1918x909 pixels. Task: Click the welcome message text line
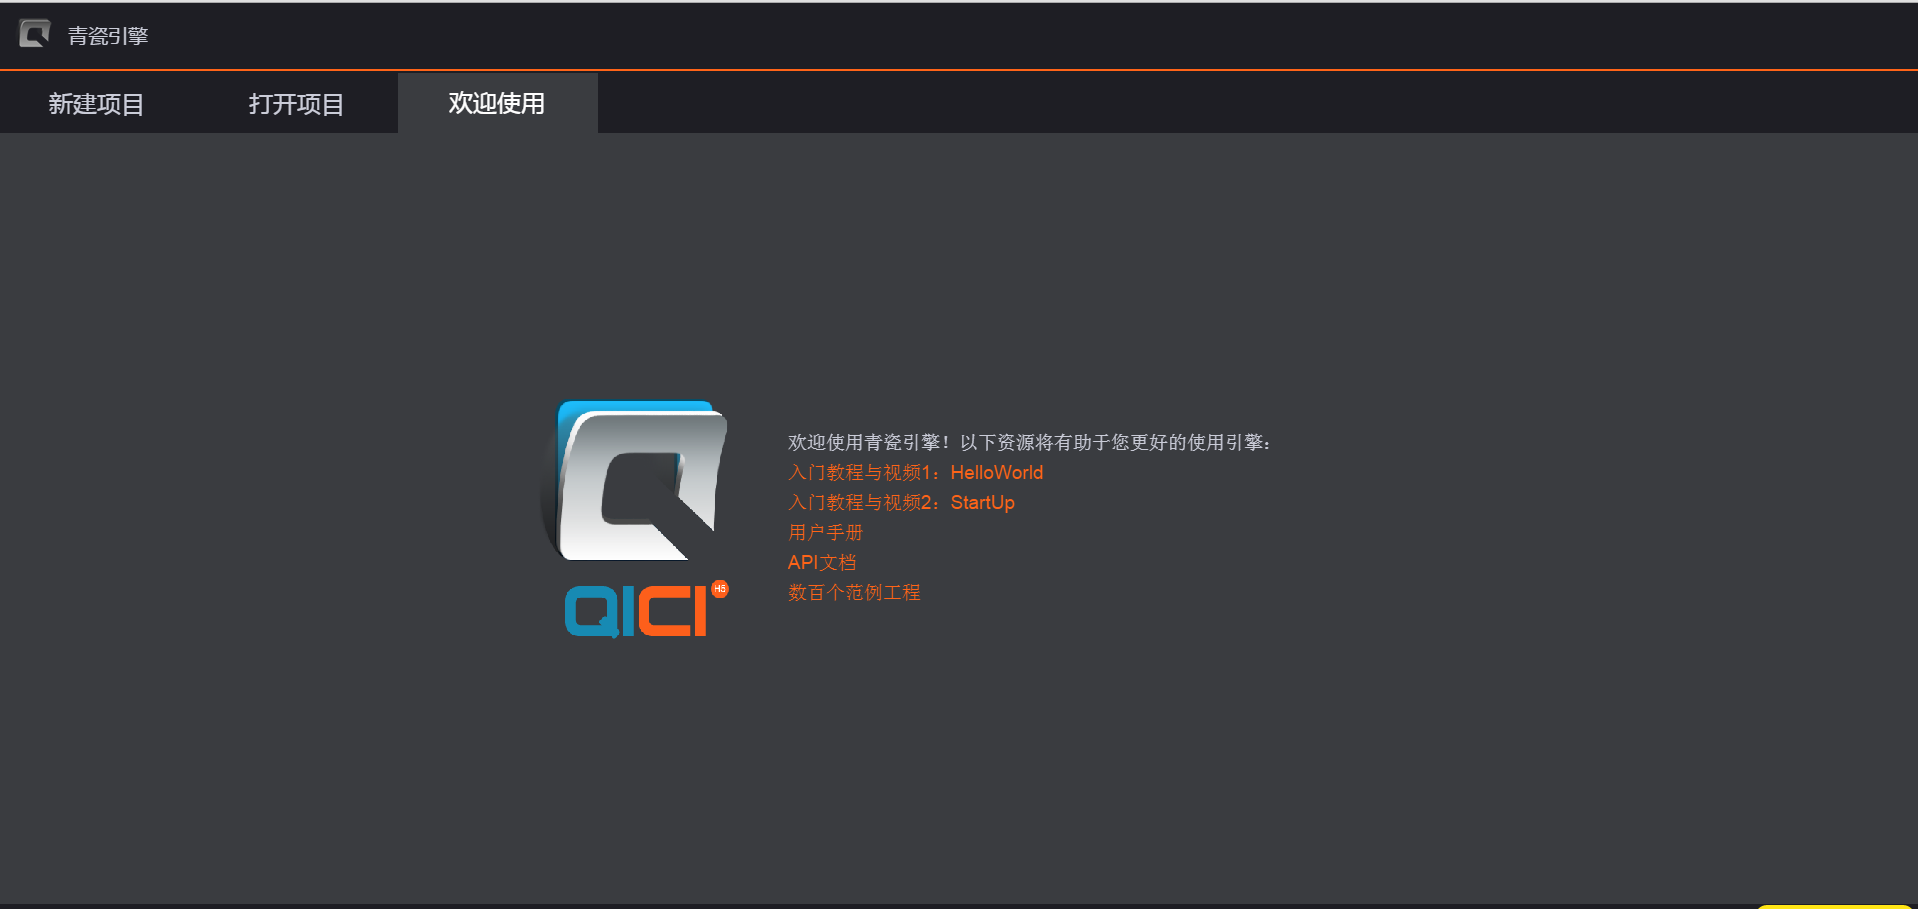[x=1029, y=442]
